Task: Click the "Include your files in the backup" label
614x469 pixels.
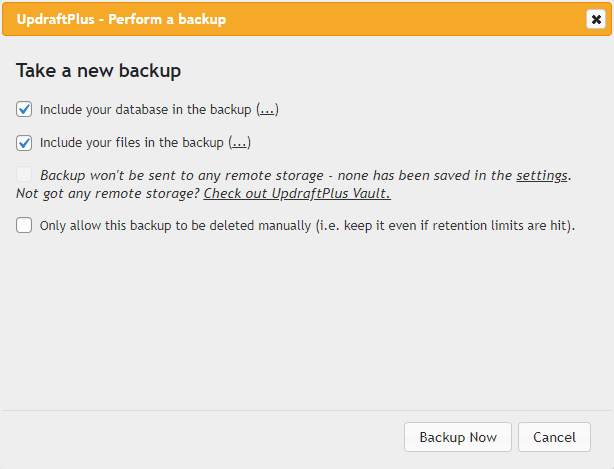Action: [132, 142]
